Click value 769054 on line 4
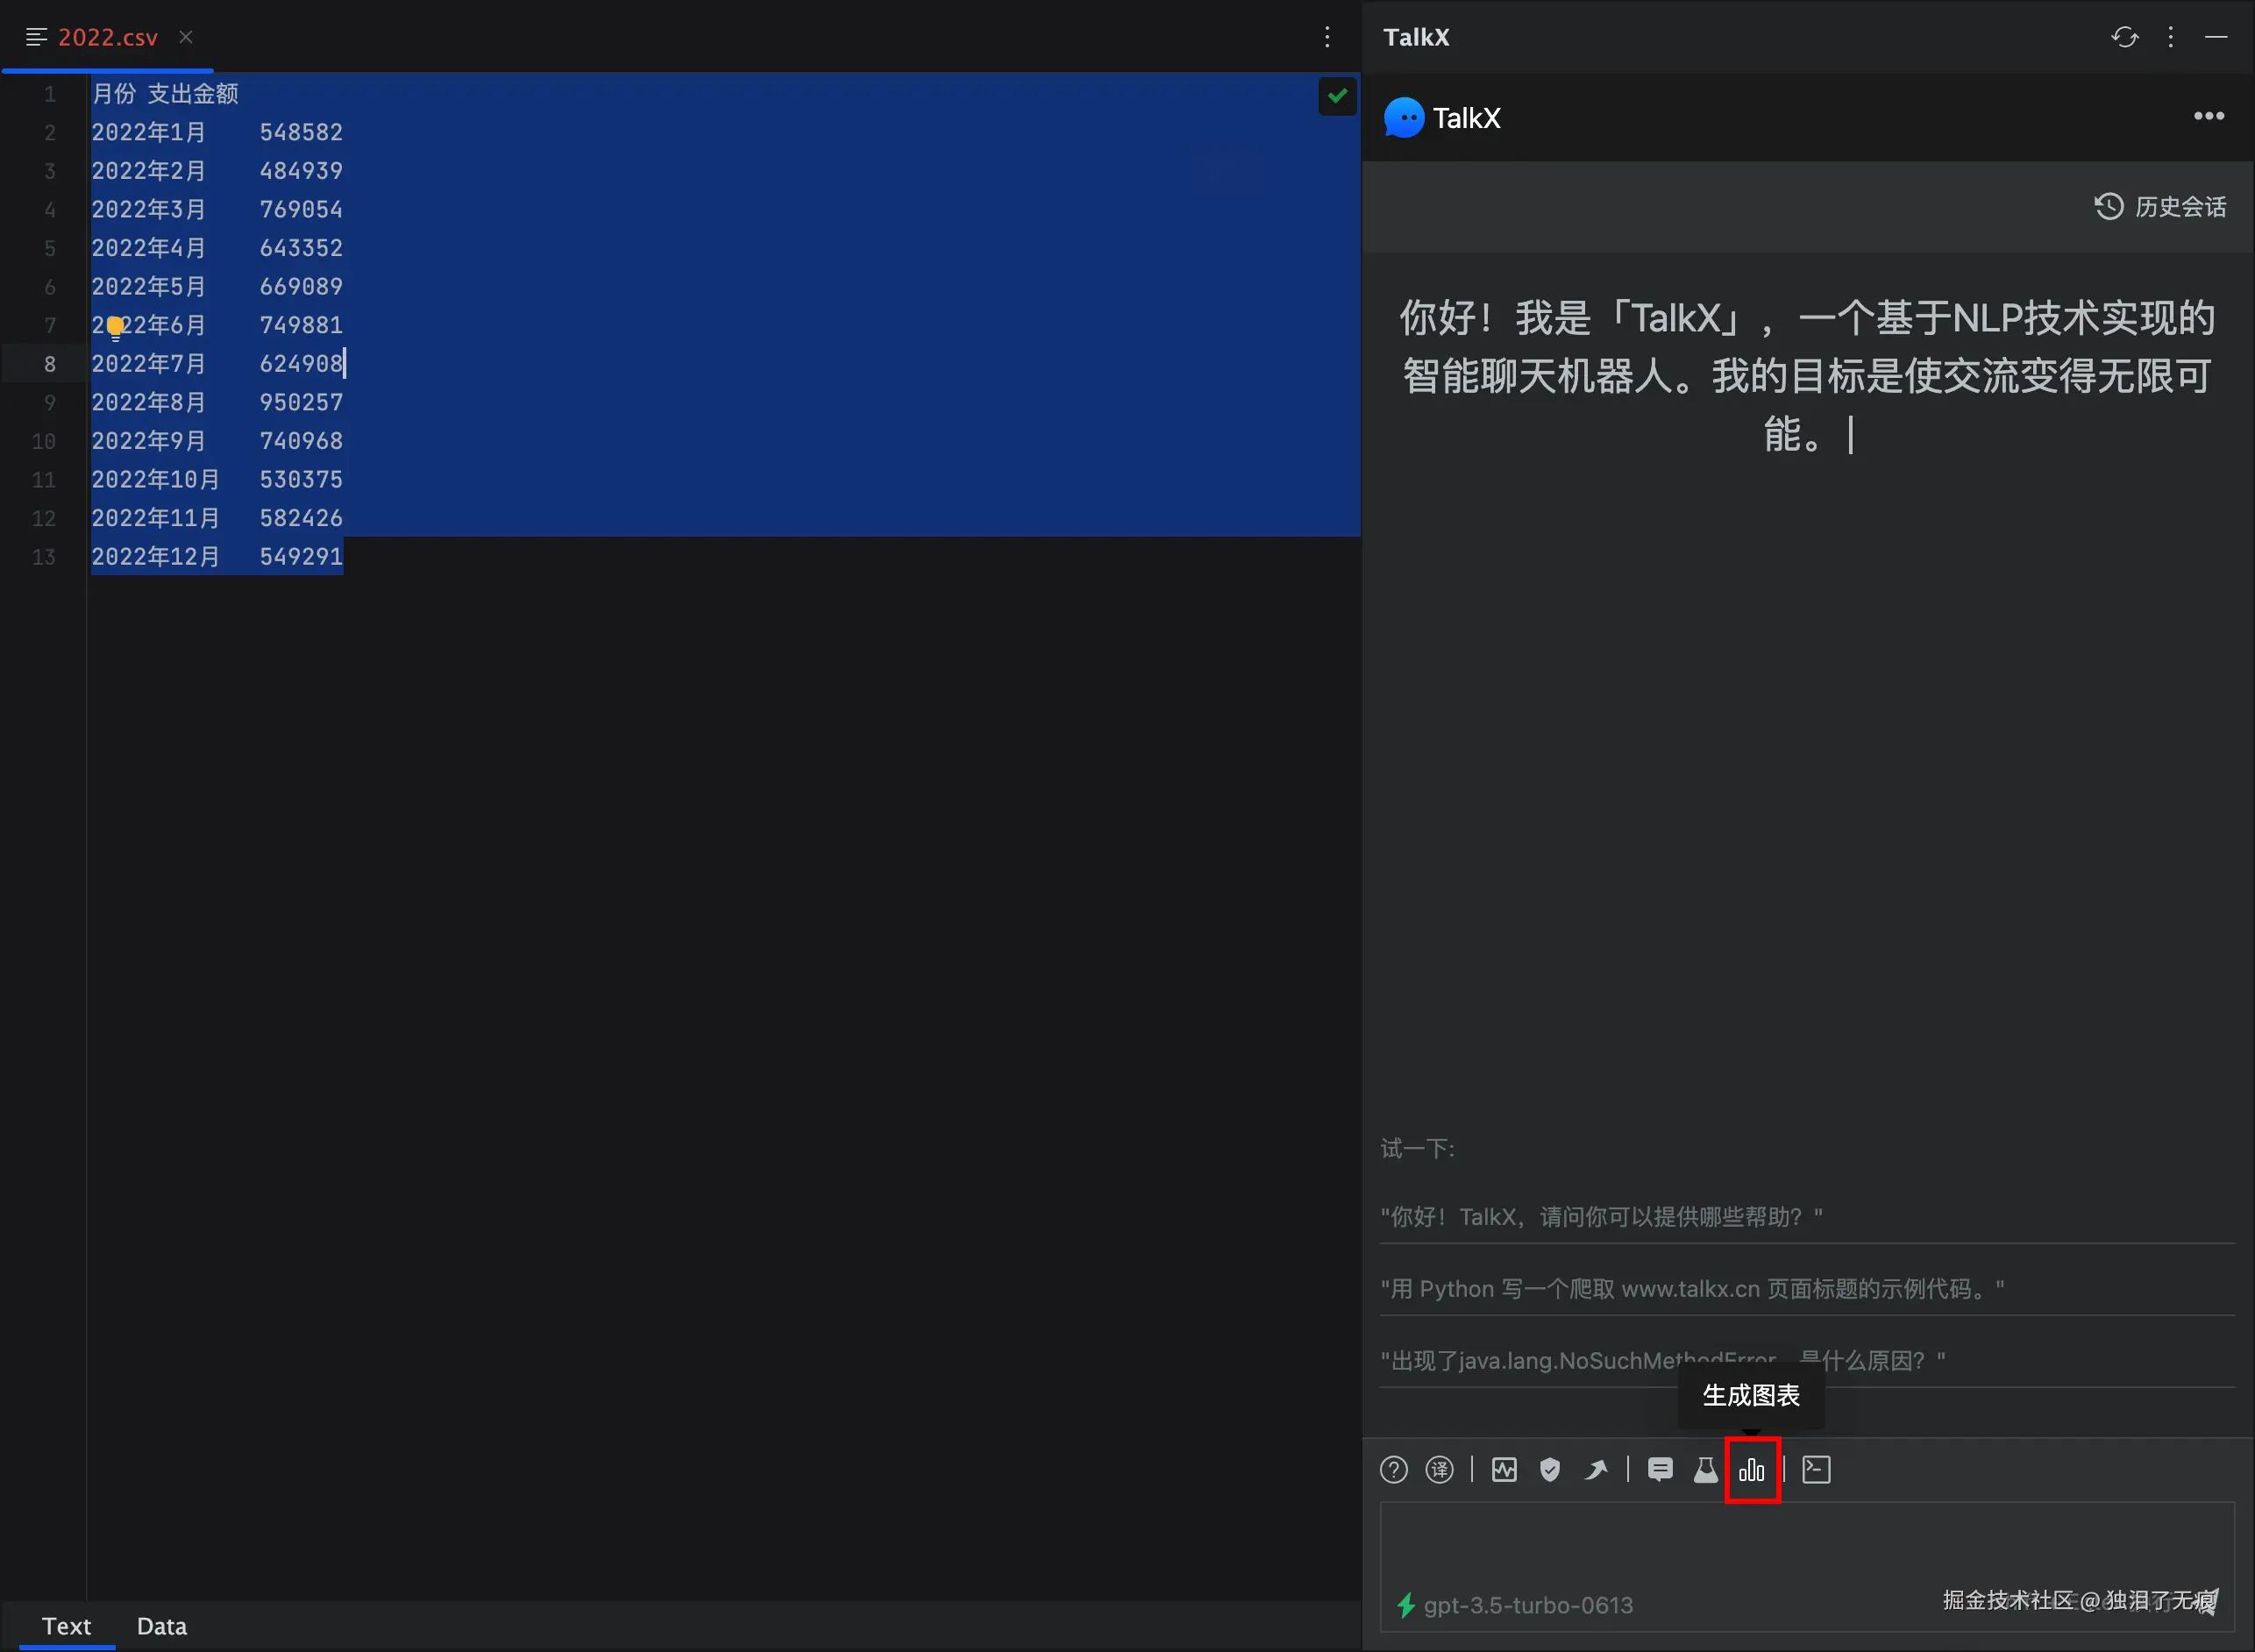2255x1652 pixels. (x=301, y=209)
